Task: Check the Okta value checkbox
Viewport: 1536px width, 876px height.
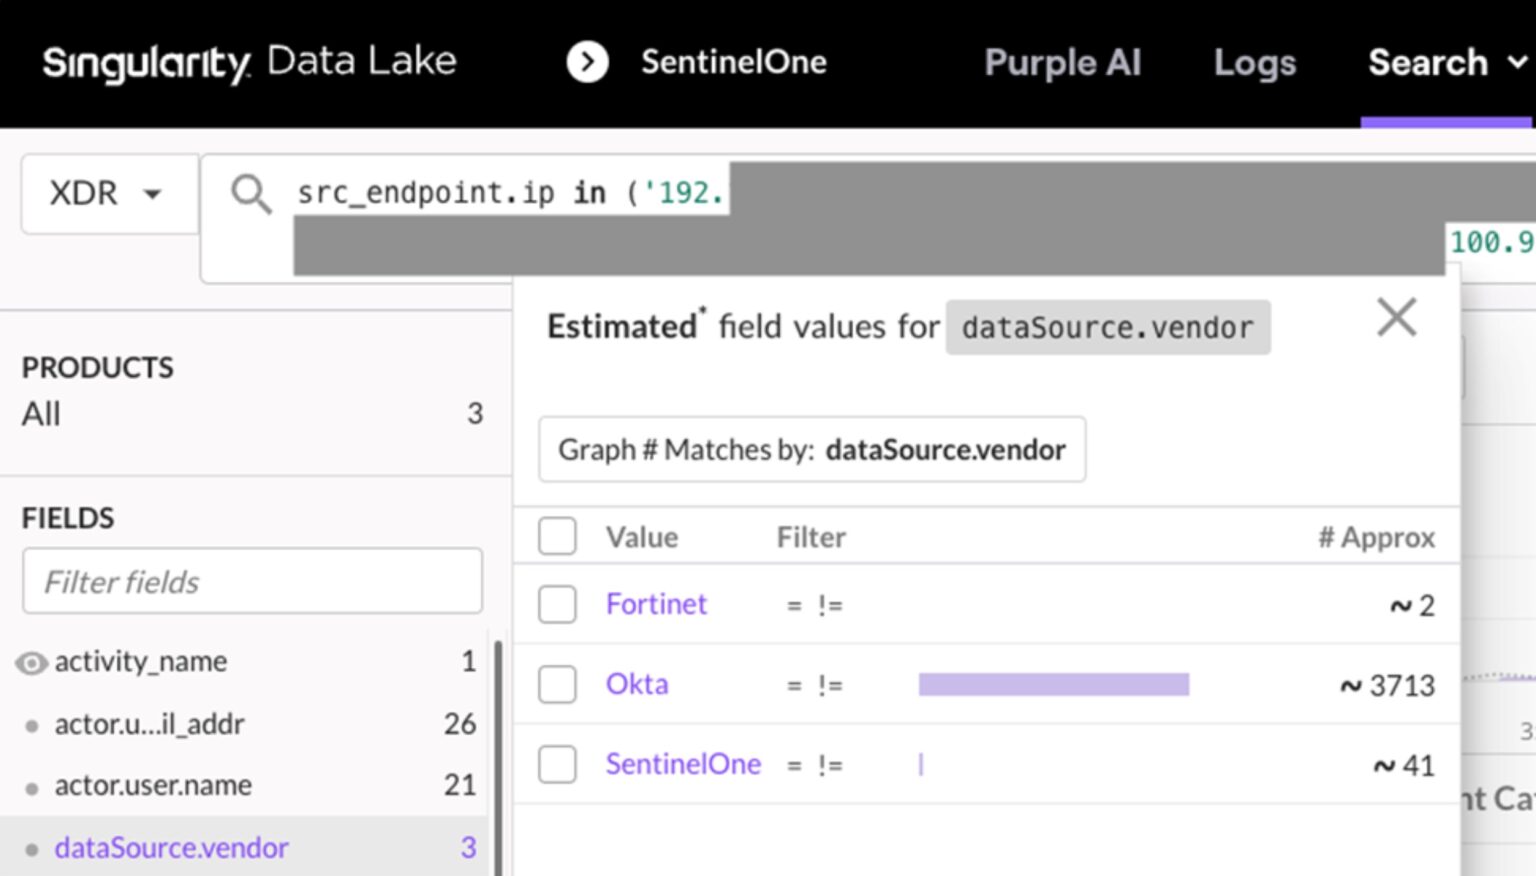Action: (557, 685)
